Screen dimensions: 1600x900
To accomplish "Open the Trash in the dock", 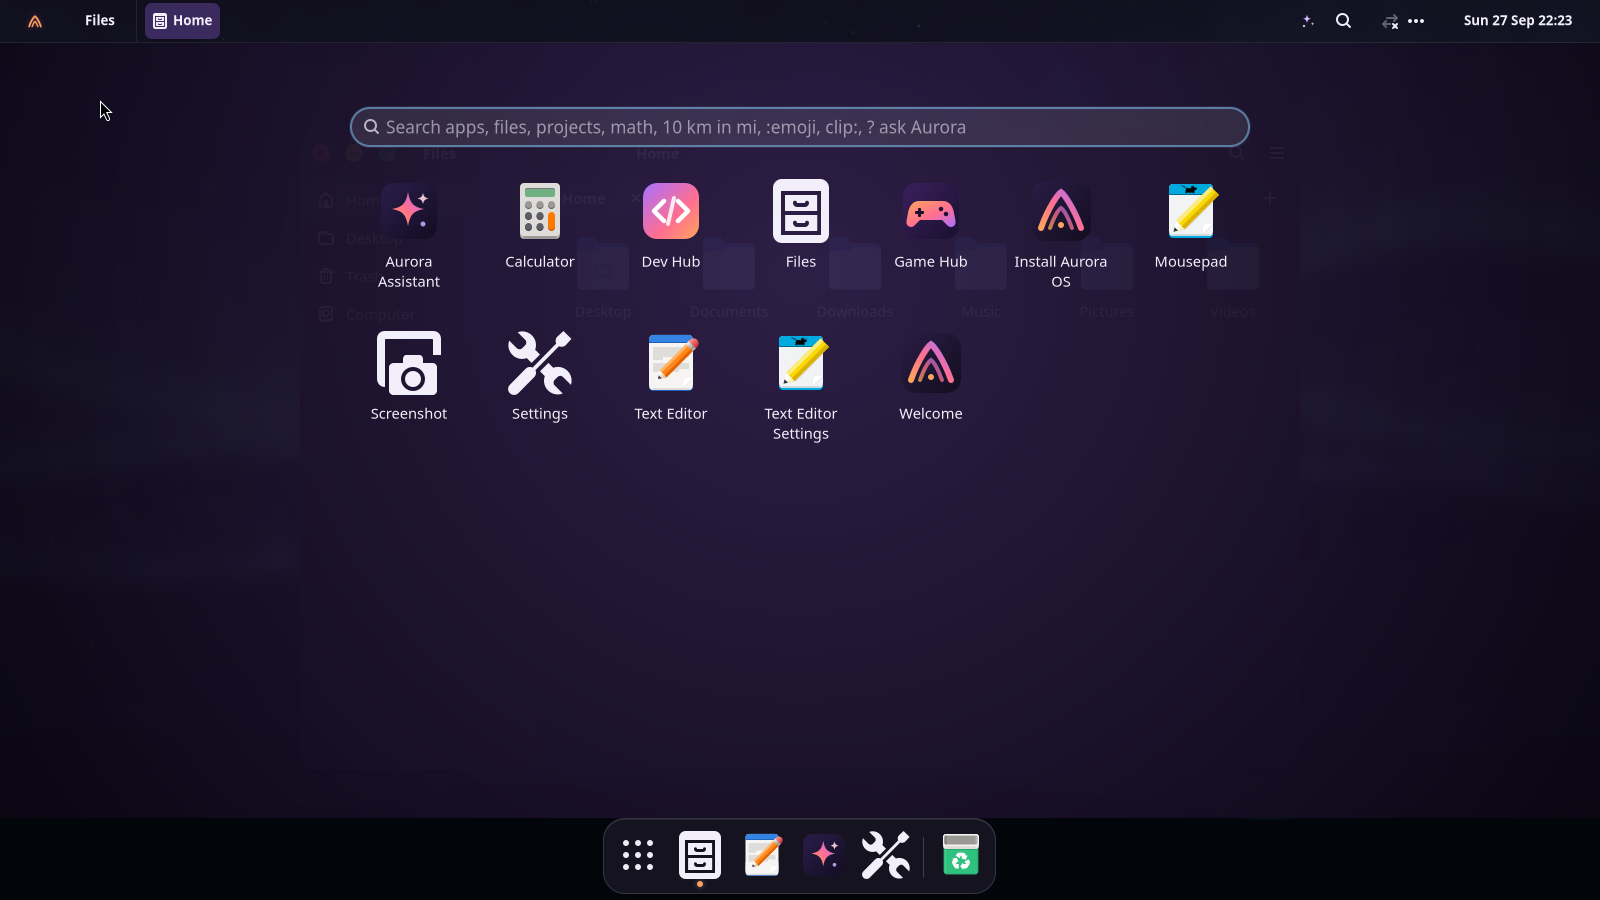I will (961, 855).
